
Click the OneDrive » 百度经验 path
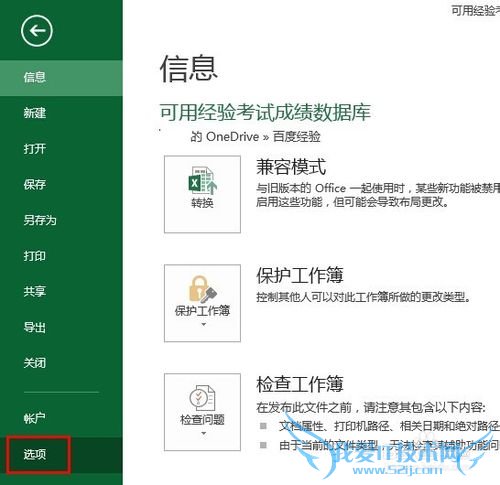256,137
